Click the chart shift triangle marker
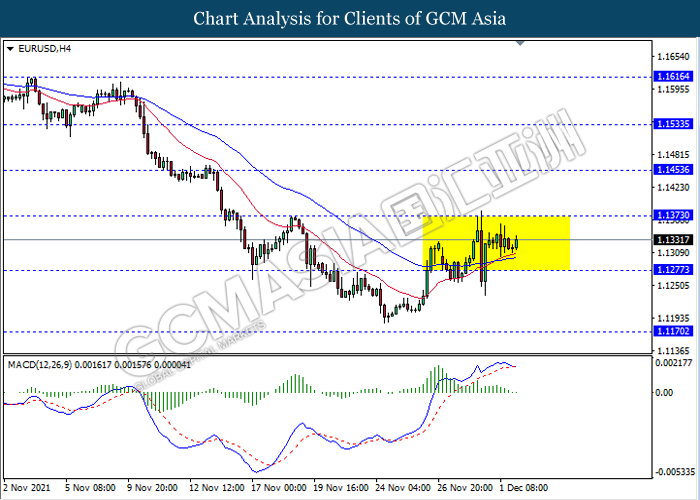700x500 pixels. [x=520, y=43]
